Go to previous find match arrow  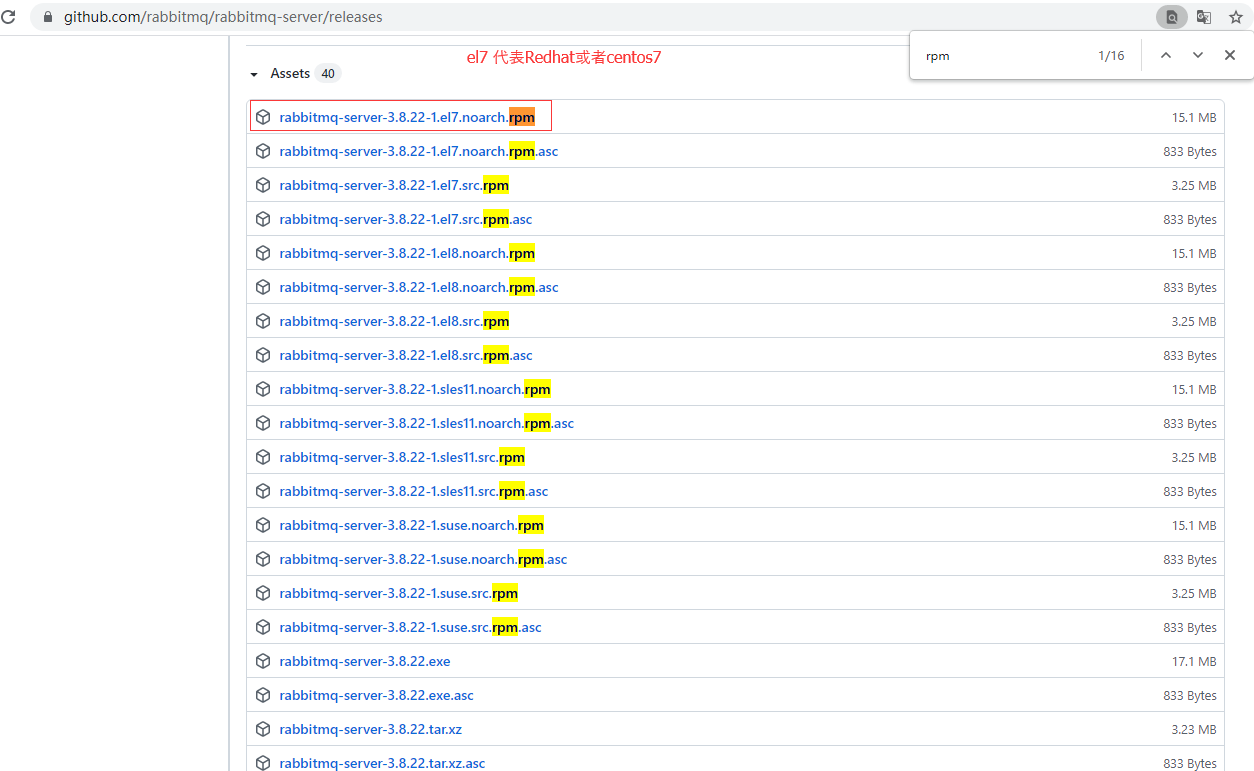(1166, 56)
